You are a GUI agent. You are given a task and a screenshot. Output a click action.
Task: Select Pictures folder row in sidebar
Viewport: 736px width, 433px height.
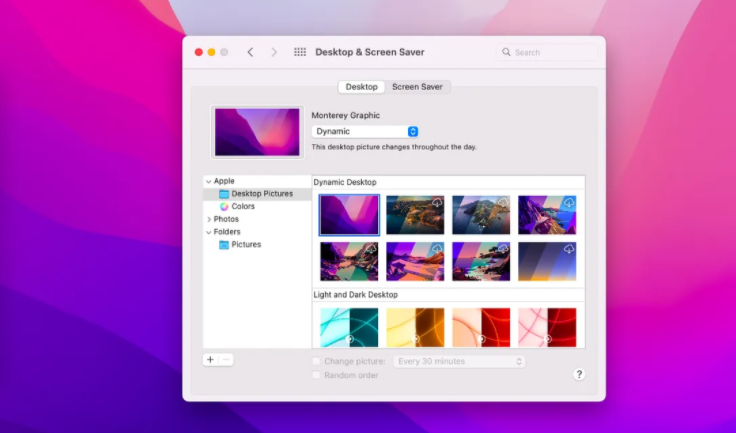(257, 245)
